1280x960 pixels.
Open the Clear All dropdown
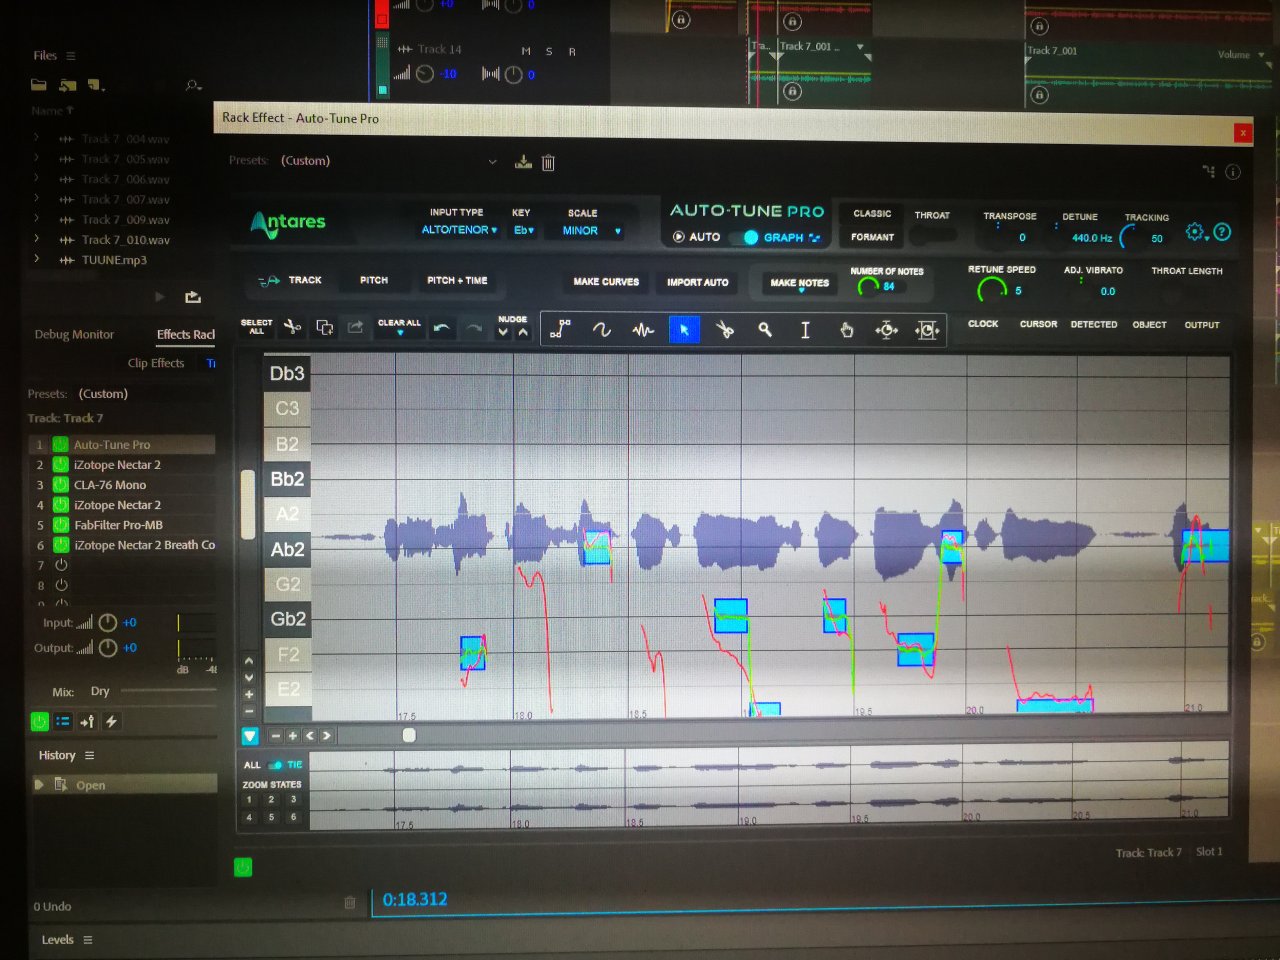(399, 327)
